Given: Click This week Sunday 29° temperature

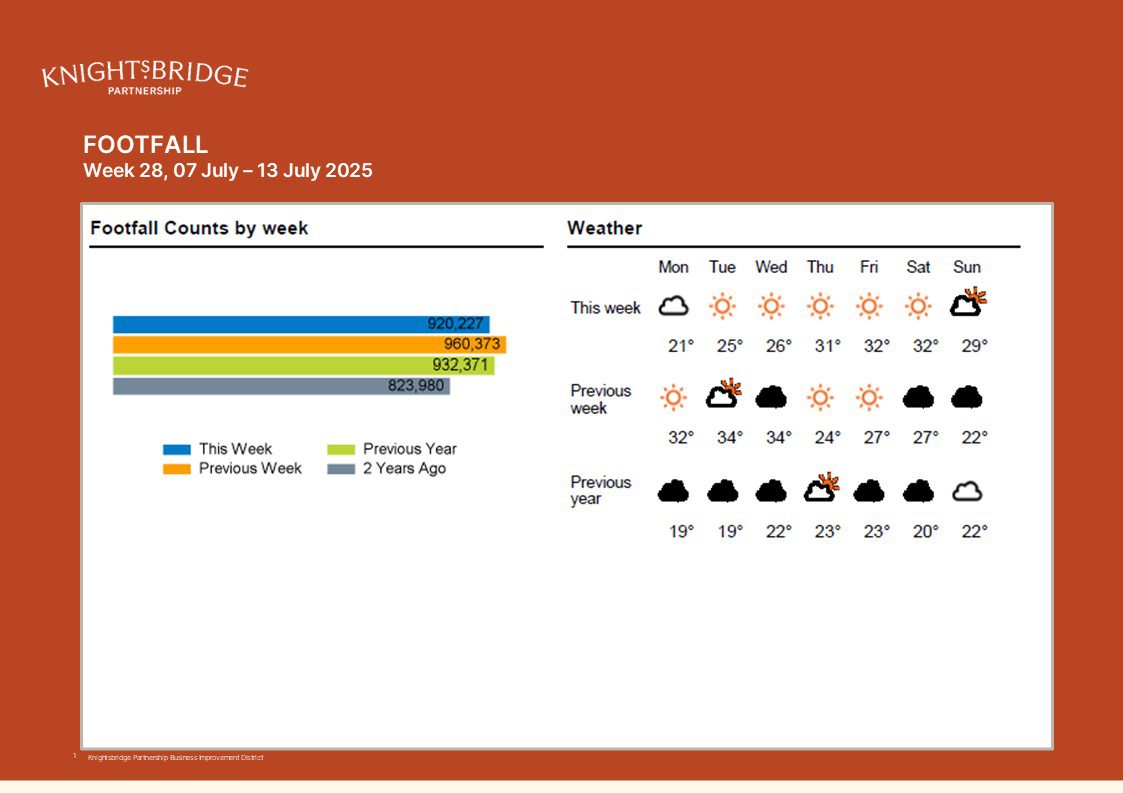Looking at the screenshot, I should click(974, 346).
